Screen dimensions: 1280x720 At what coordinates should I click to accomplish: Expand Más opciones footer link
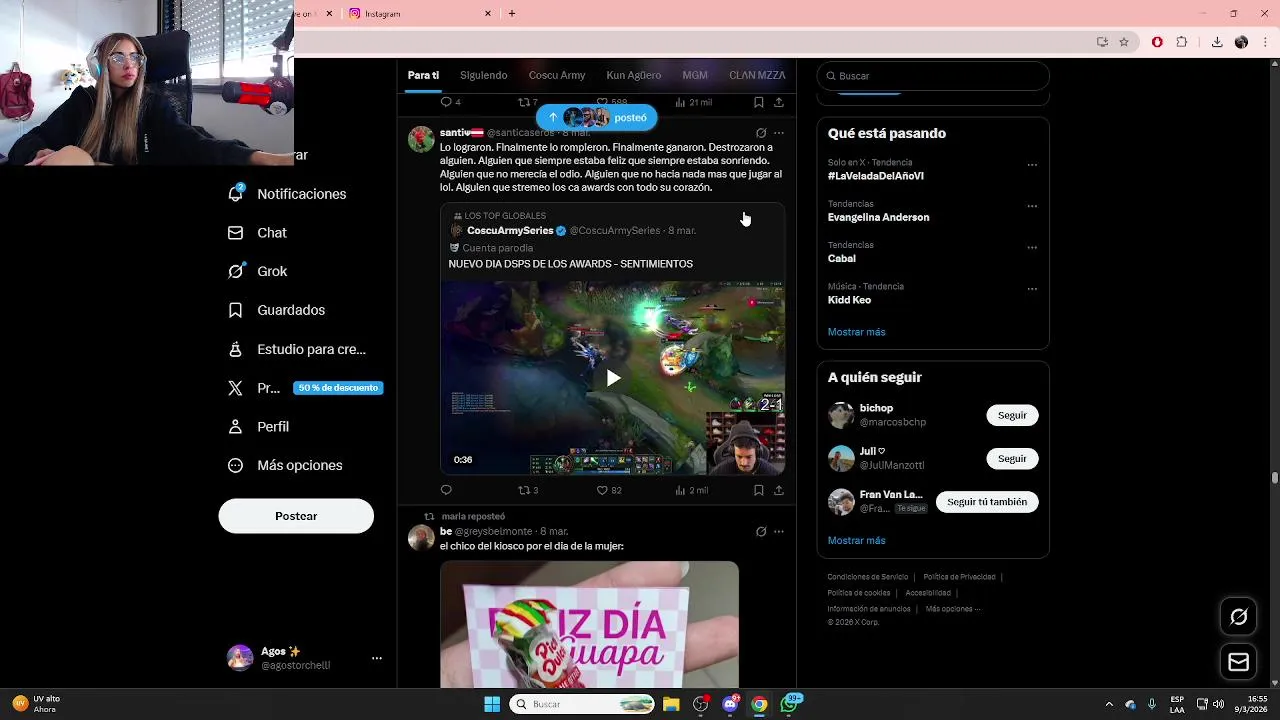953,609
